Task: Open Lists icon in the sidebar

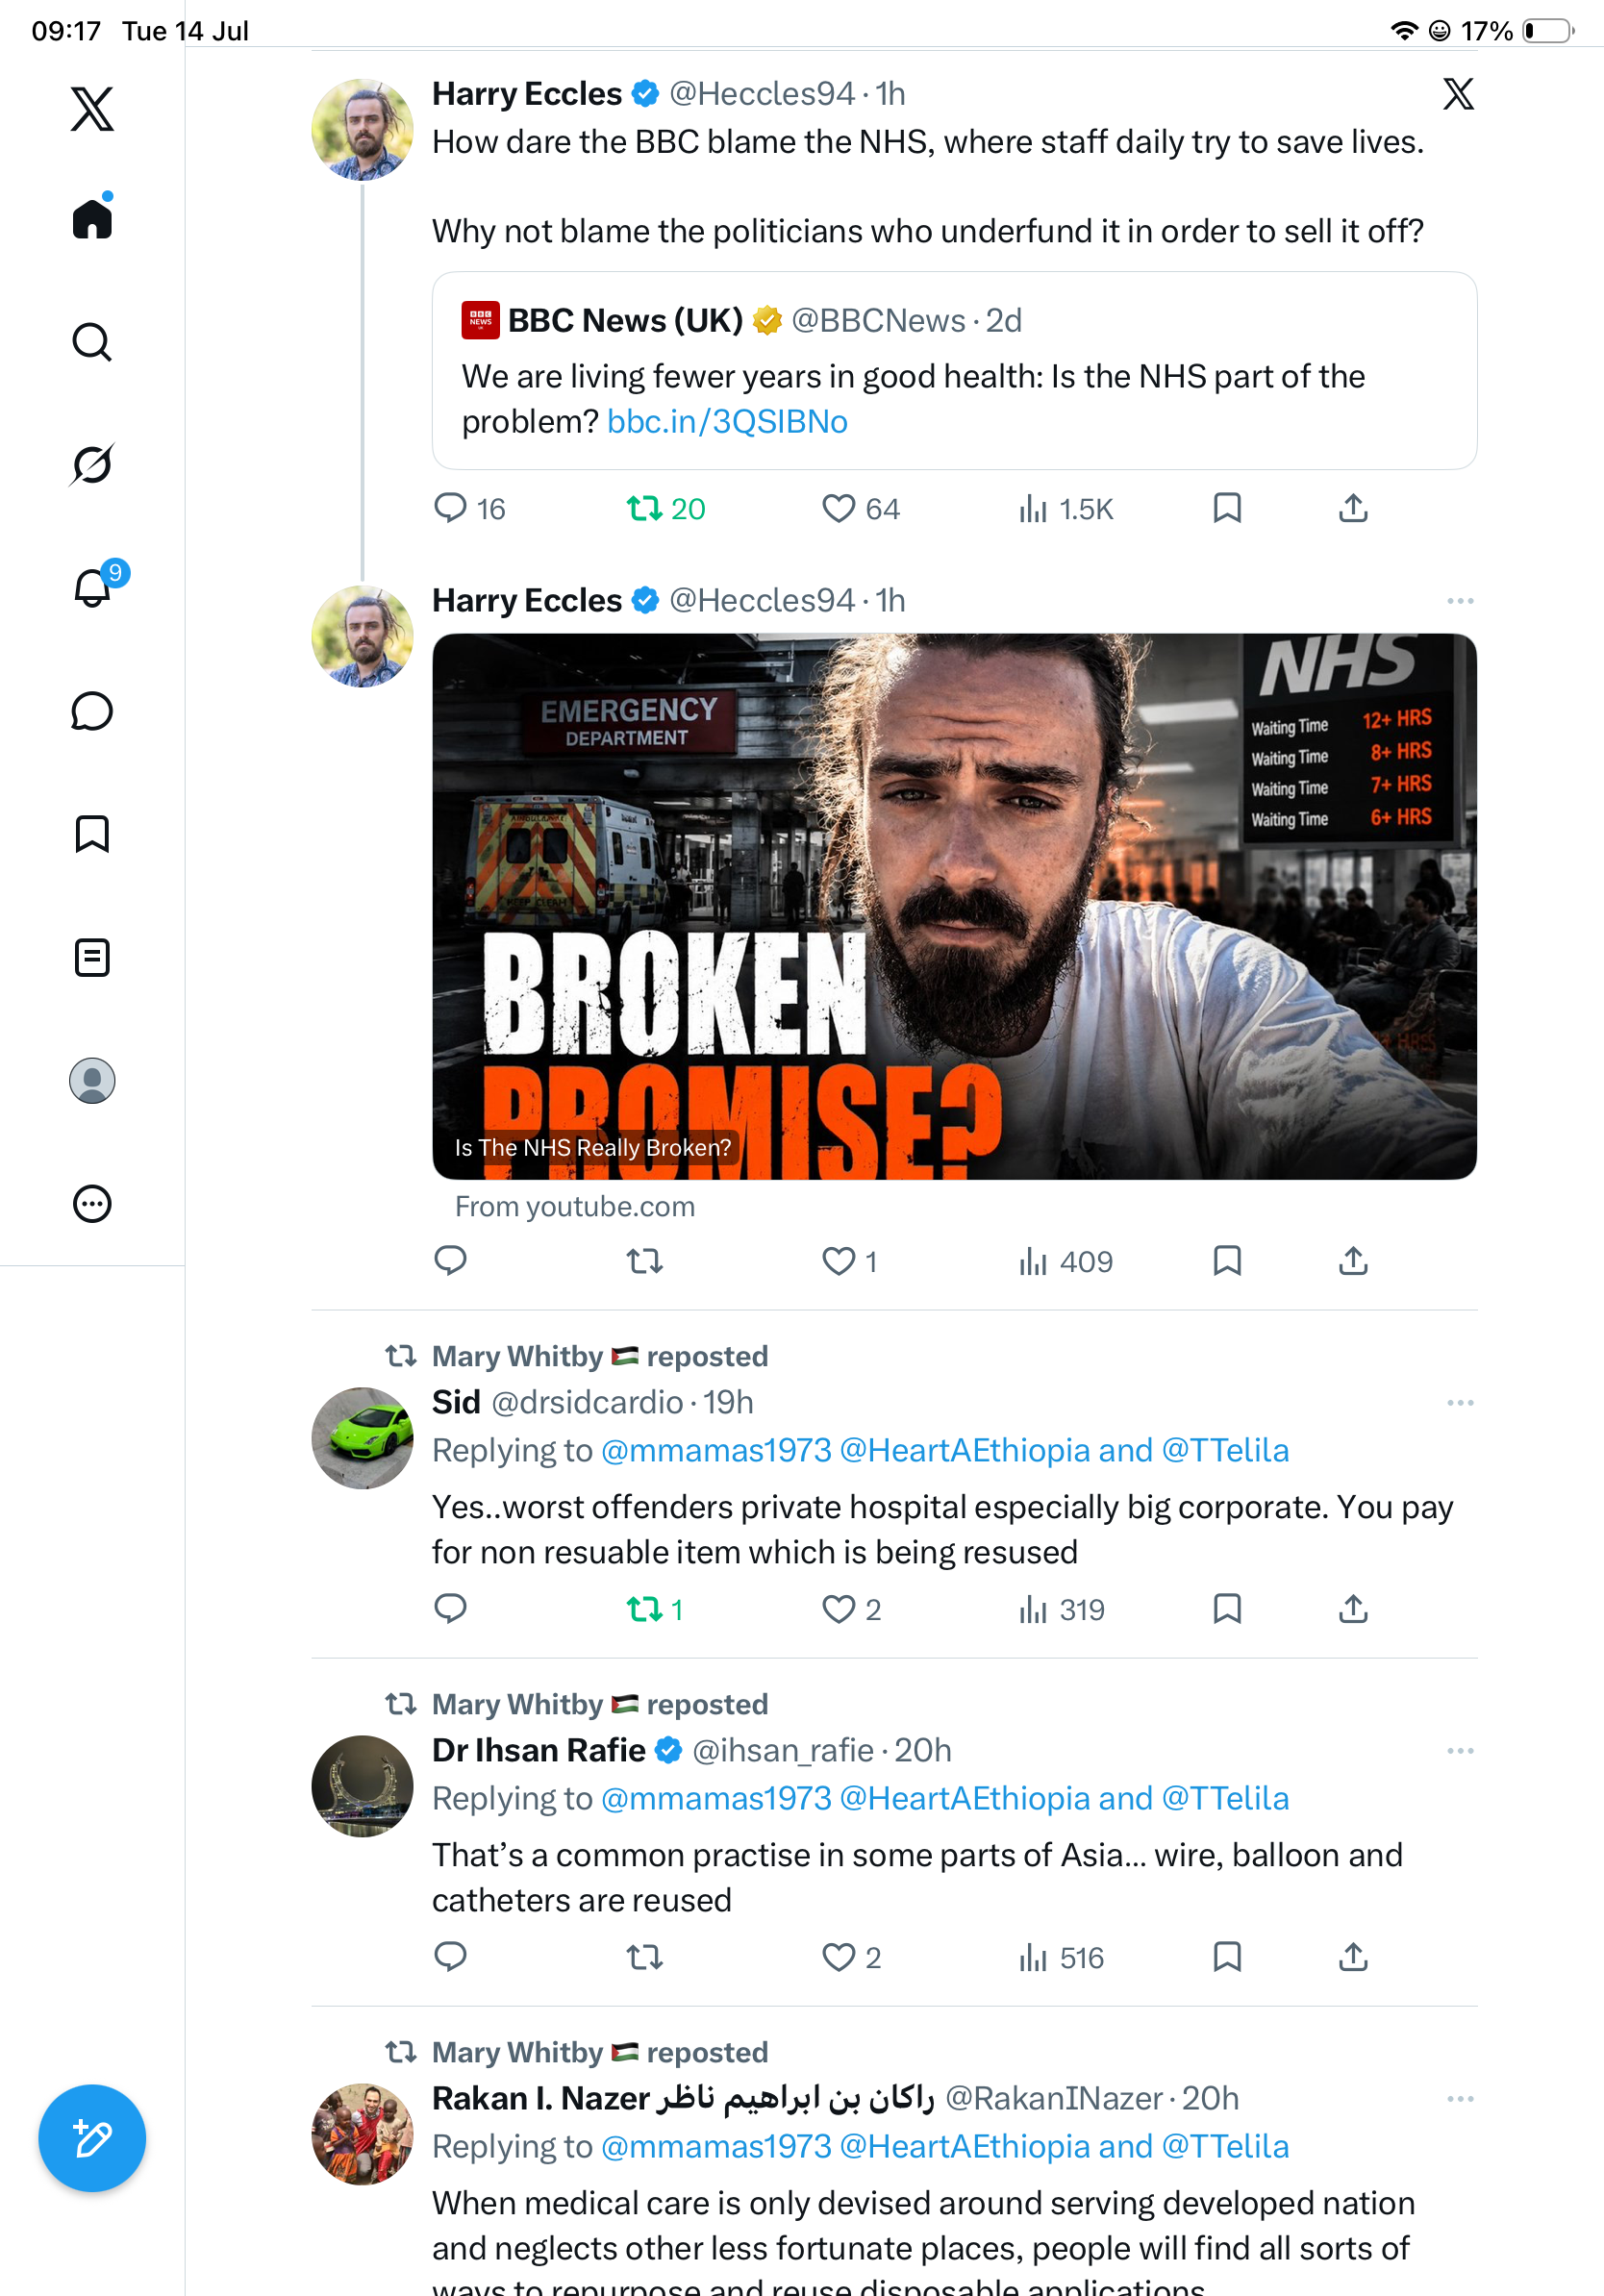Action: coord(92,957)
